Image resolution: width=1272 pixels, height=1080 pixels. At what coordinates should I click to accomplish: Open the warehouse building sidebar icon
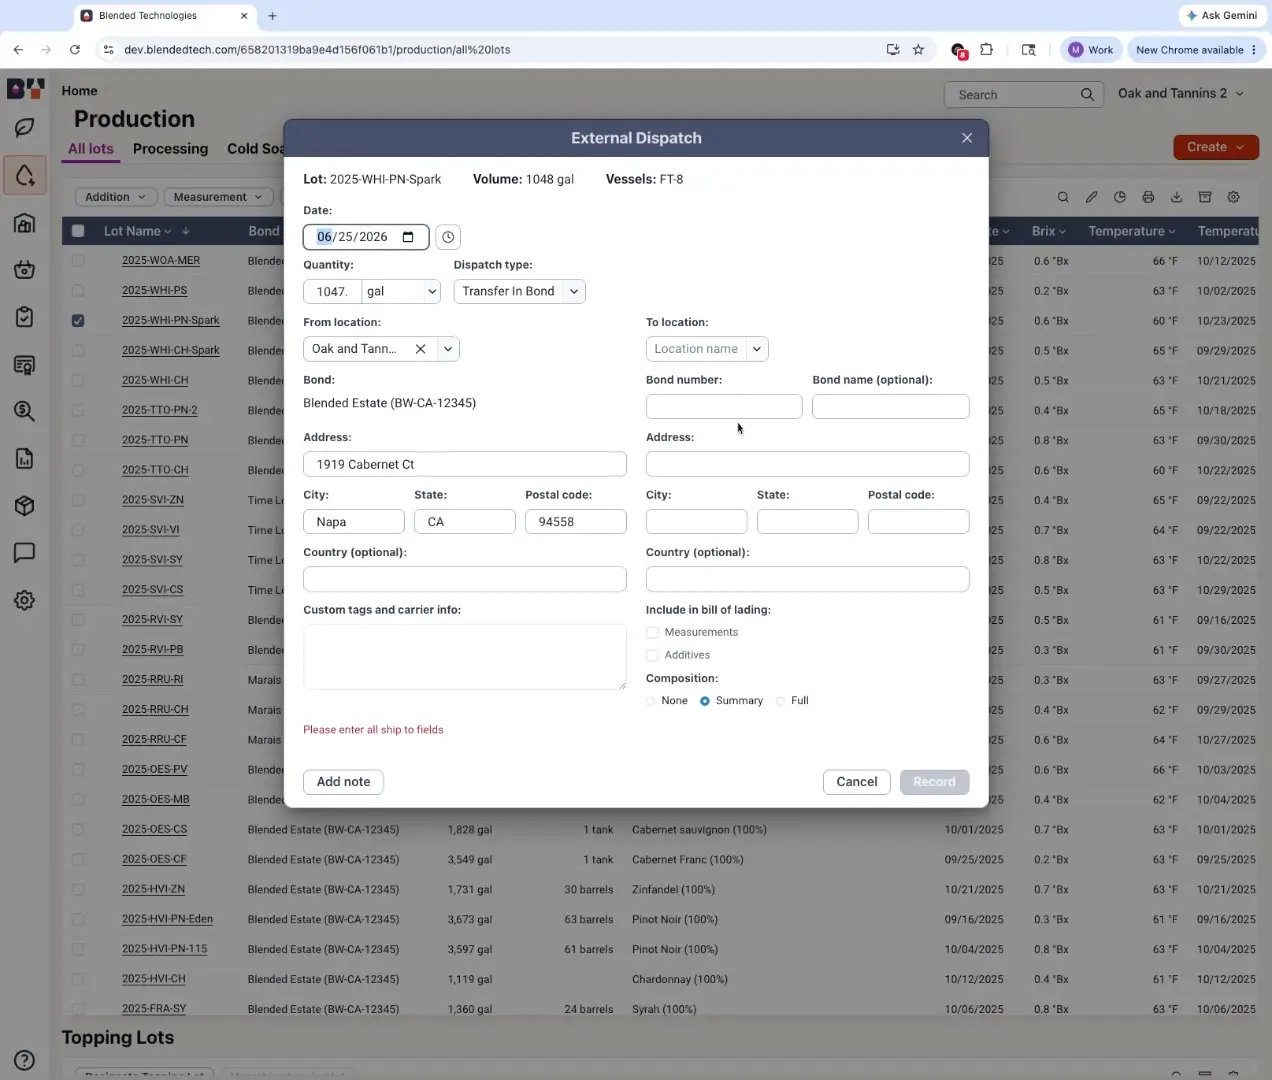(25, 223)
